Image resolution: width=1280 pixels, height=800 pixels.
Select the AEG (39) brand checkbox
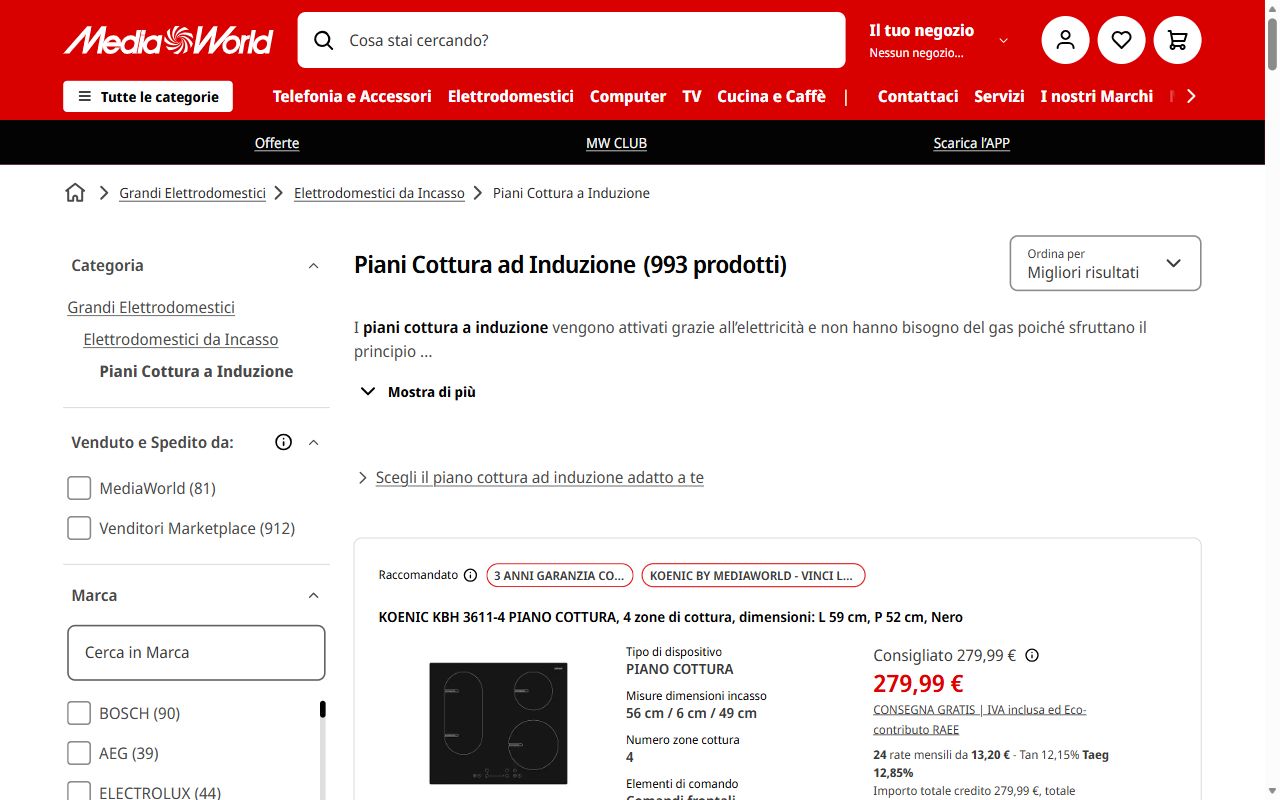[x=79, y=753]
